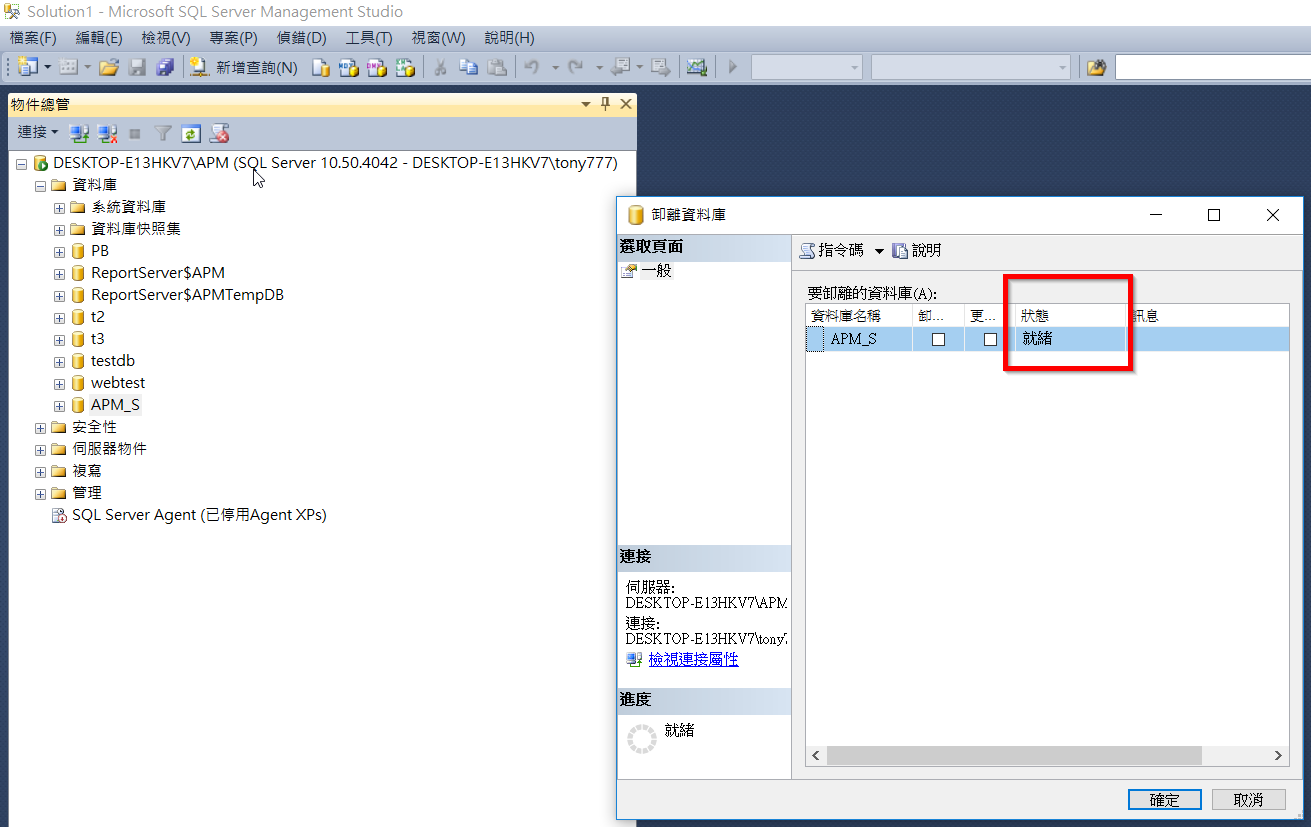Viewport: 1311px width, 827px height.
Task: Open the 說明(H) menu
Action: (x=509, y=38)
